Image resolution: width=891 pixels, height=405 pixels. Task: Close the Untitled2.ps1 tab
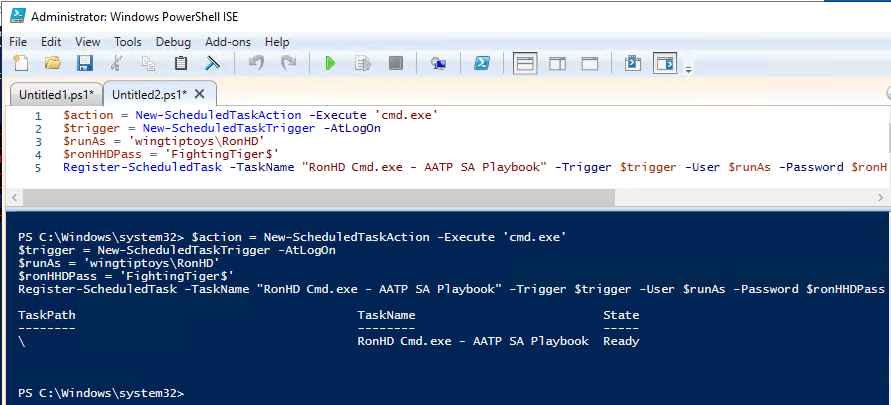click(199, 94)
